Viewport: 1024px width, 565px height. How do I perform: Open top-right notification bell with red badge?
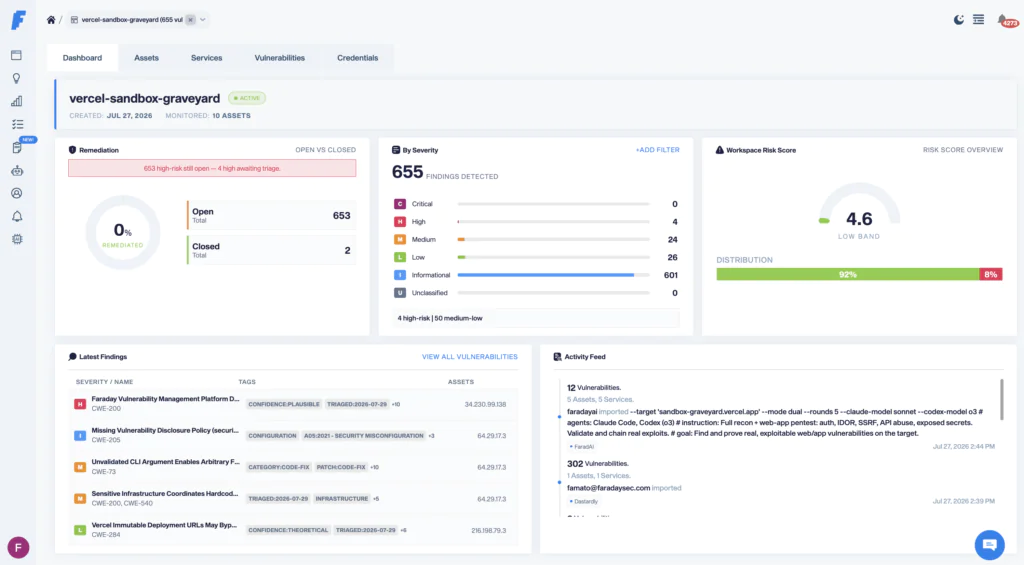pos(1006,21)
